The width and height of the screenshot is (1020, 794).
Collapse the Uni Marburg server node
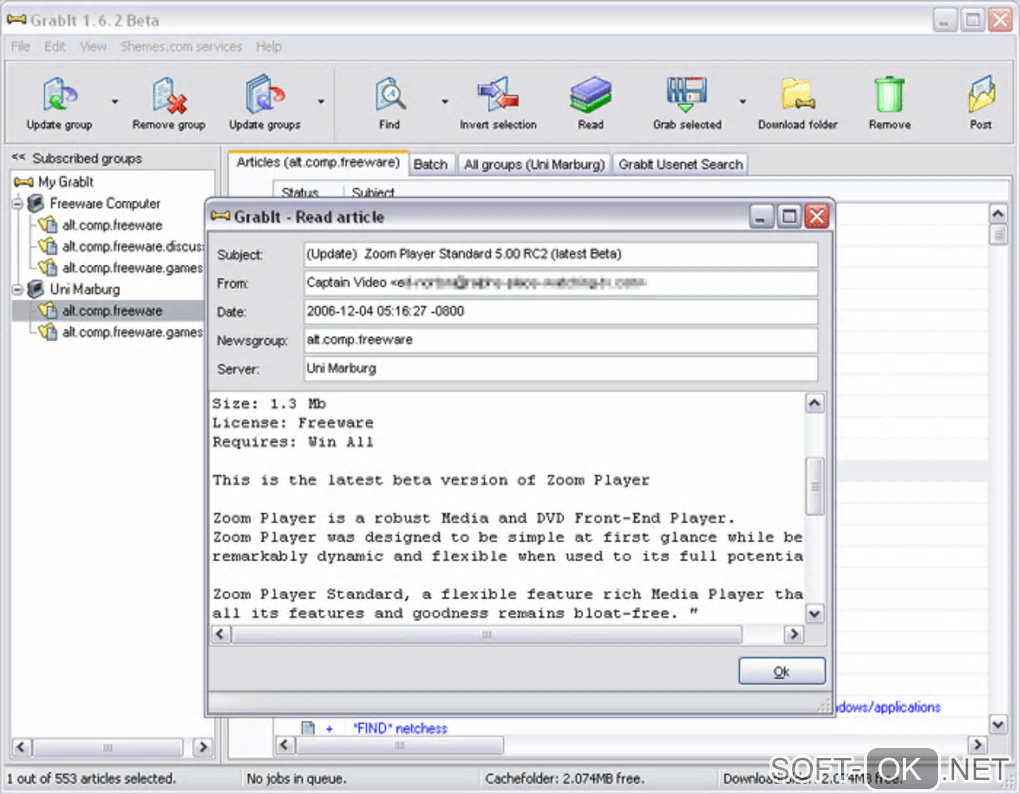(18, 289)
